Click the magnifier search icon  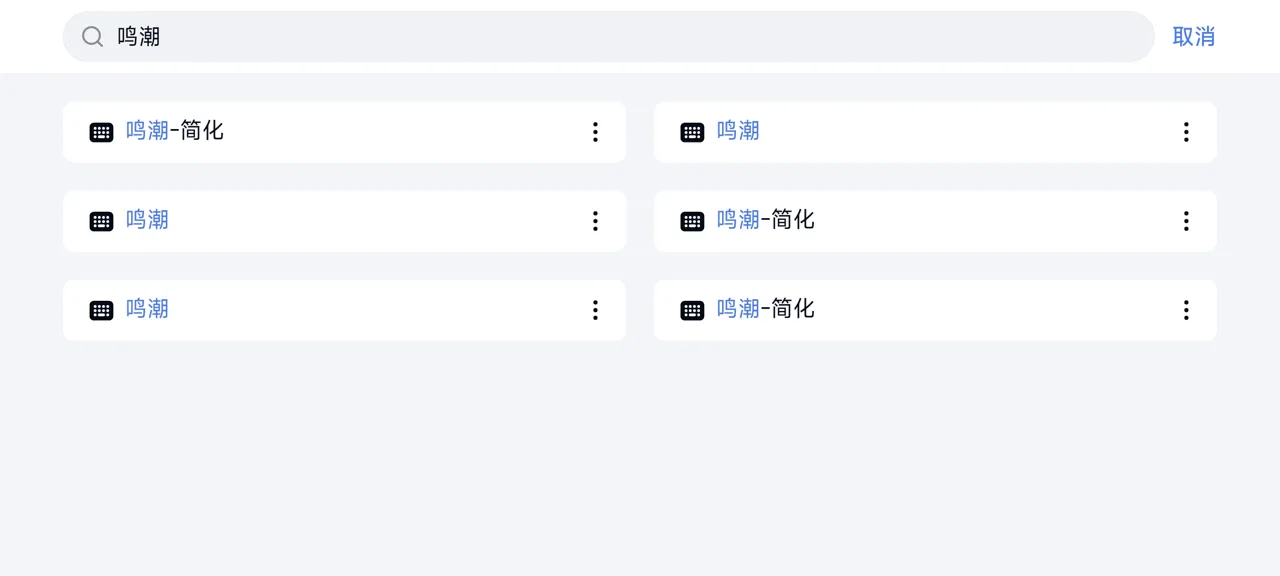click(92, 37)
